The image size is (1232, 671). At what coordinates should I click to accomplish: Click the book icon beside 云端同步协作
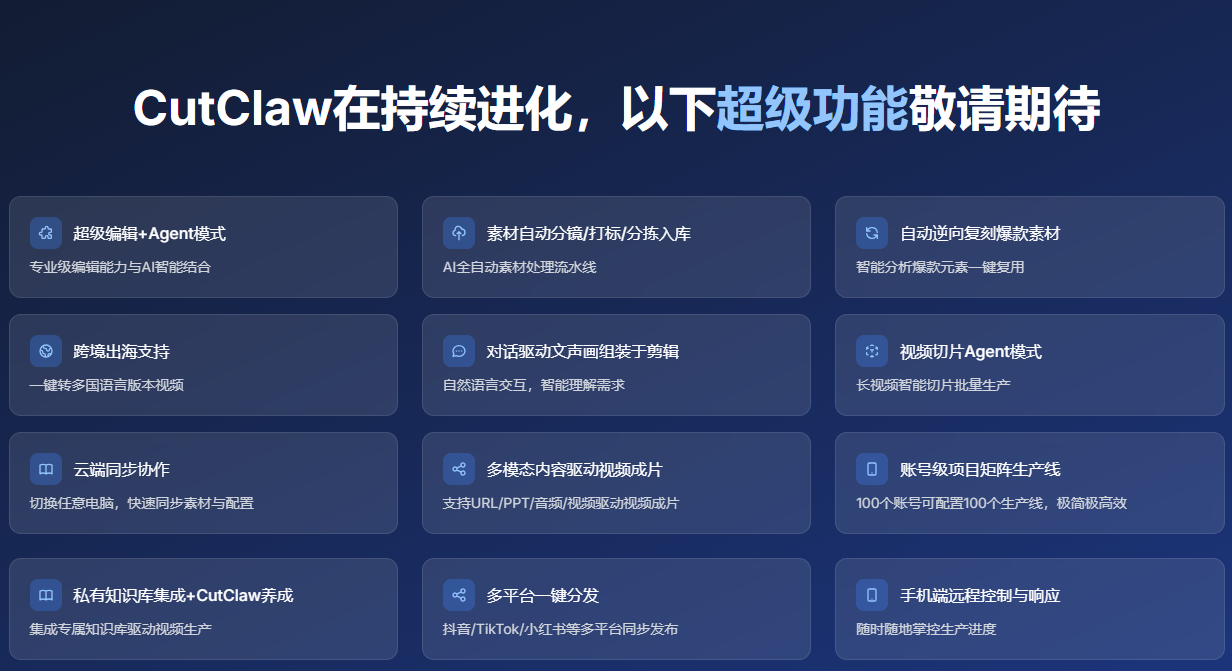tap(46, 469)
